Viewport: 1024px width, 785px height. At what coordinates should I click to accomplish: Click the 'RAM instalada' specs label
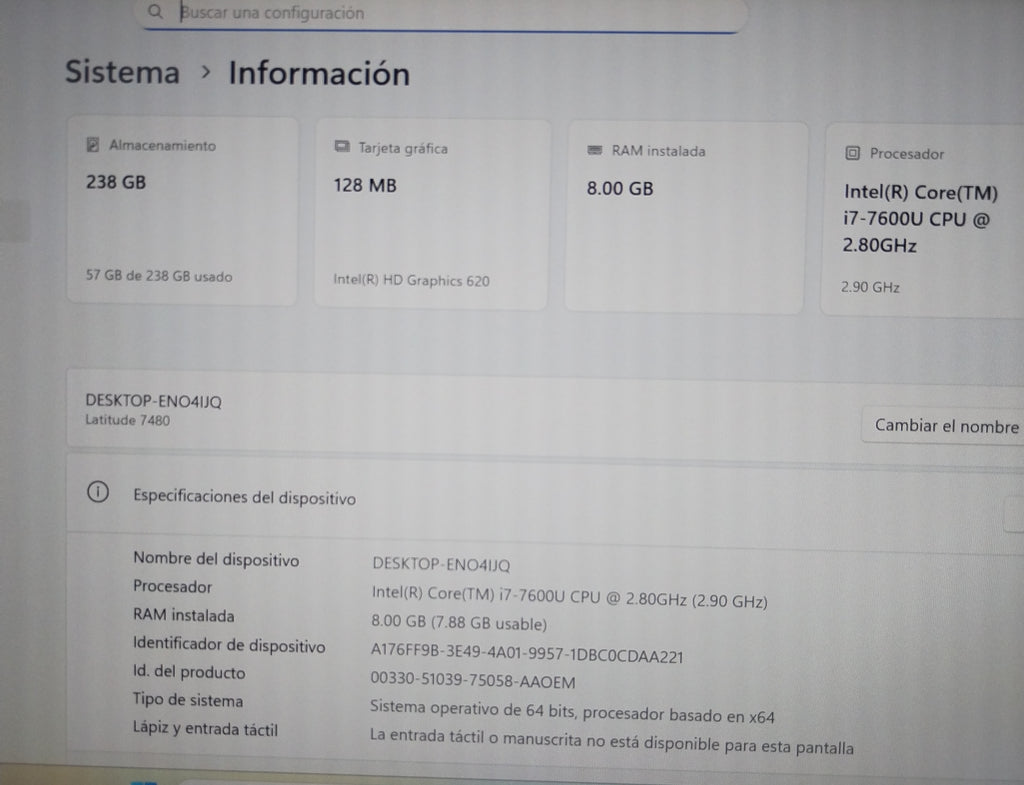[184, 615]
